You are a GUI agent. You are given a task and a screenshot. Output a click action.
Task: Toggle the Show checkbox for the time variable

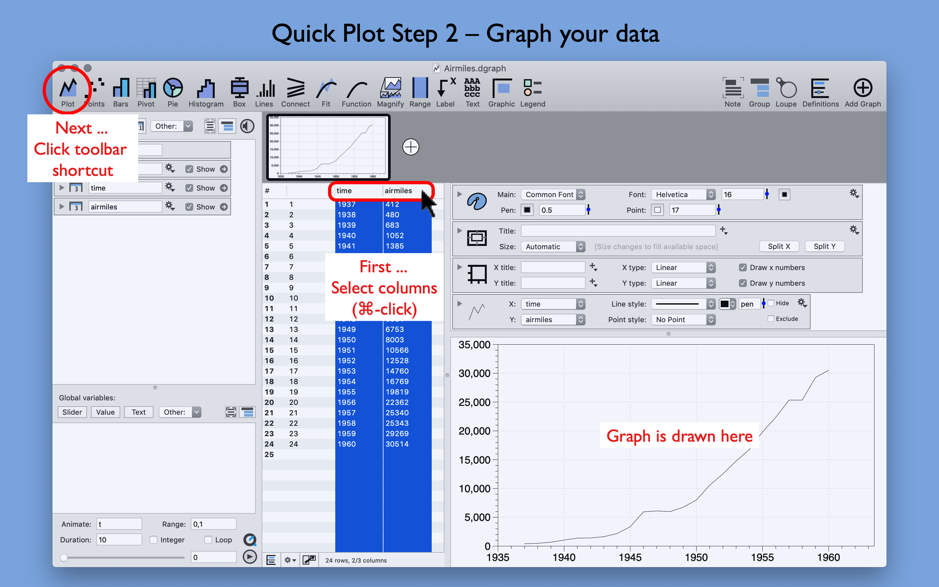tap(189, 187)
